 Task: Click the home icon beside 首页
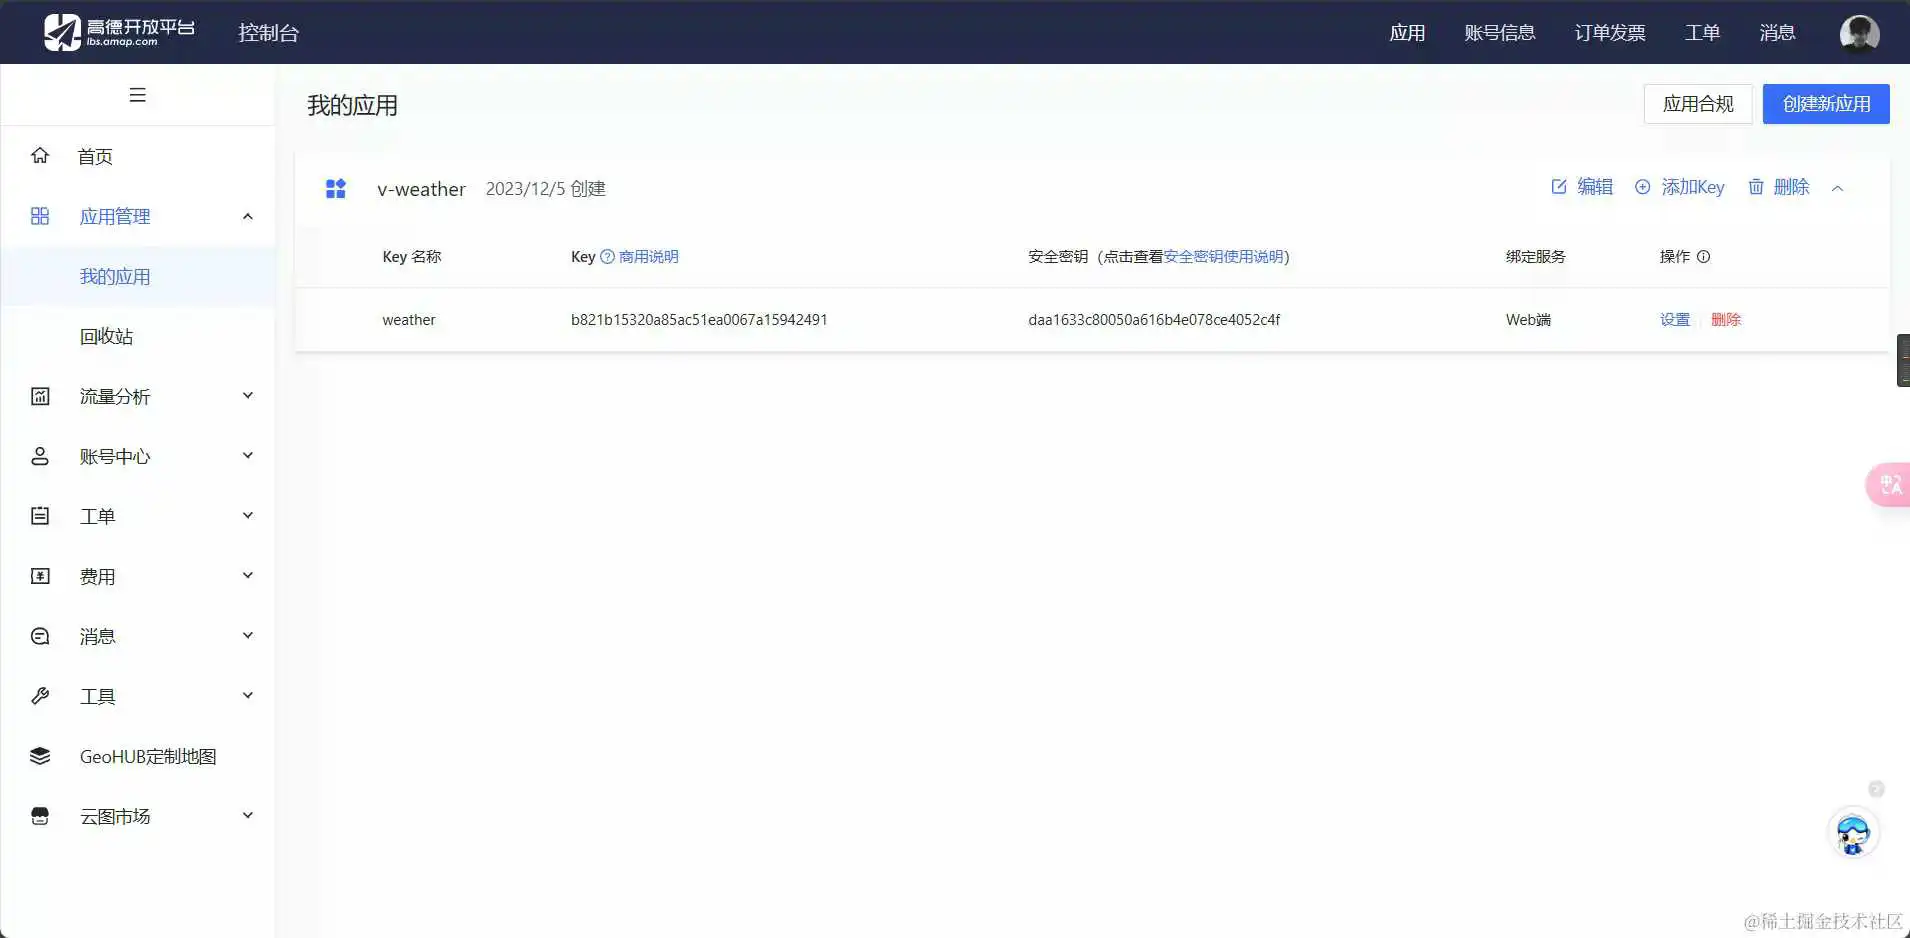(40, 155)
